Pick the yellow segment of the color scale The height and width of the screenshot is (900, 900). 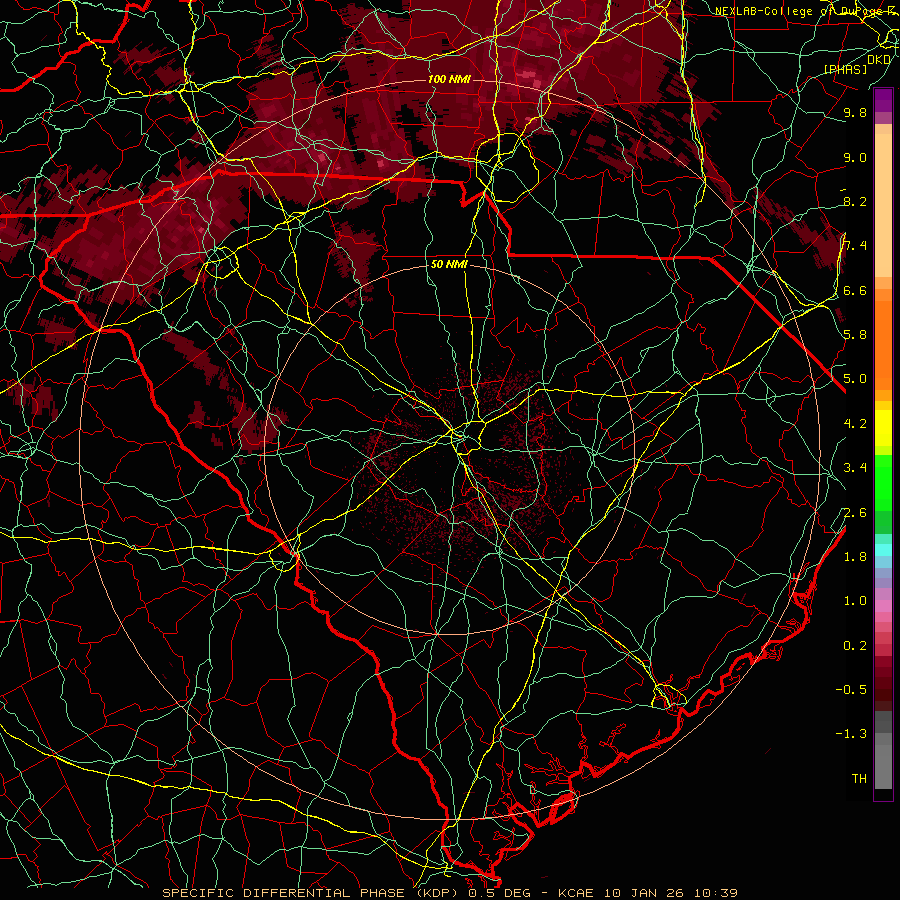883,428
